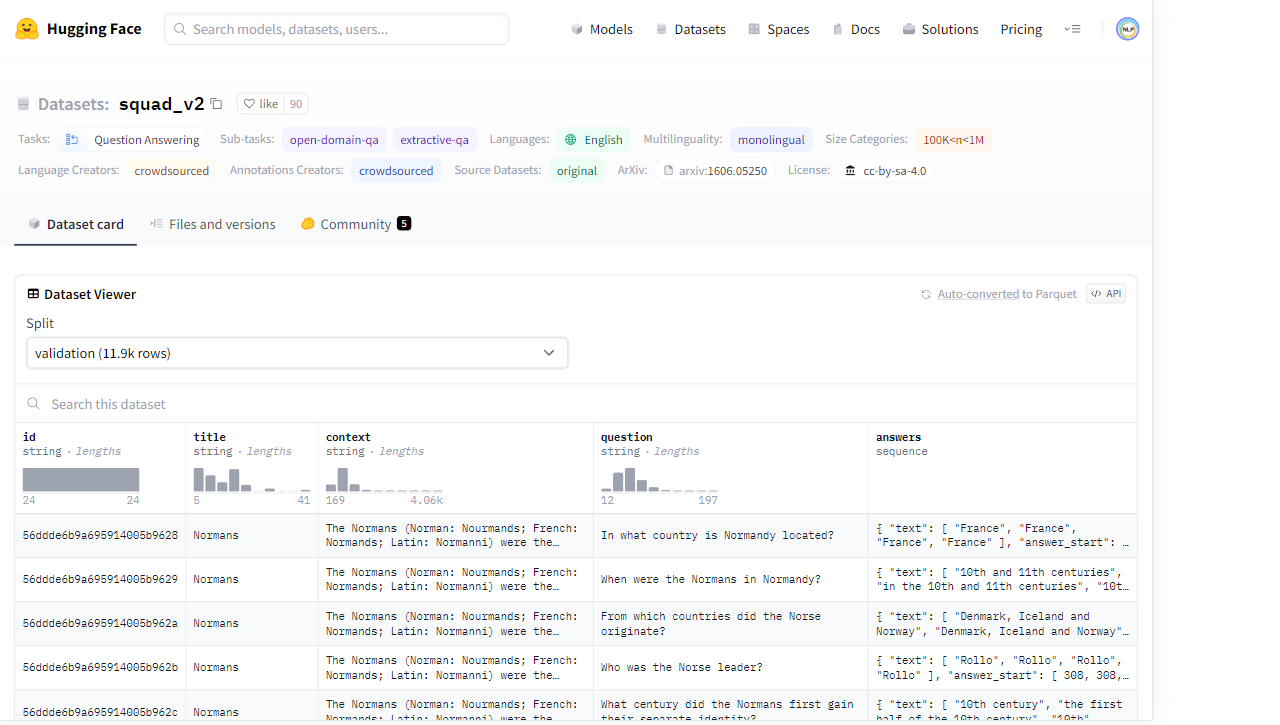Click the Datasets breadcrumb icon beside squad_v2
The height and width of the screenshot is (725, 1280).
[24, 104]
